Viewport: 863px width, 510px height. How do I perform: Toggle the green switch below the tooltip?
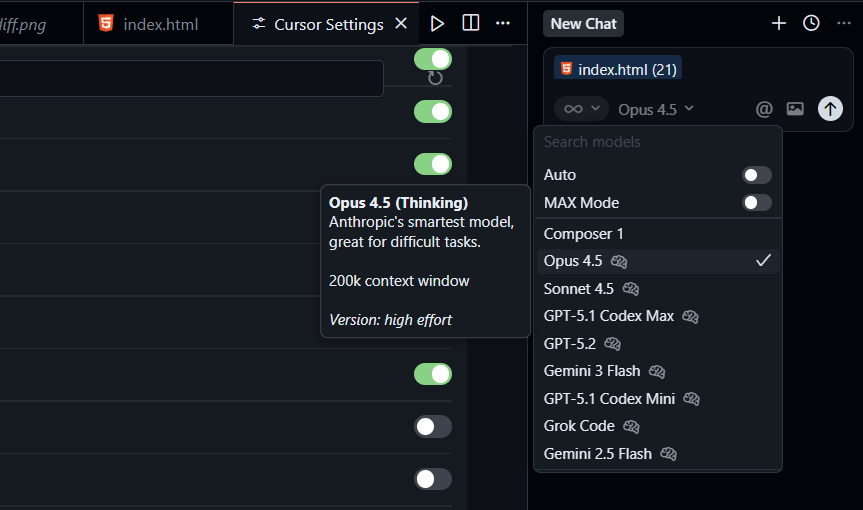point(433,374)
